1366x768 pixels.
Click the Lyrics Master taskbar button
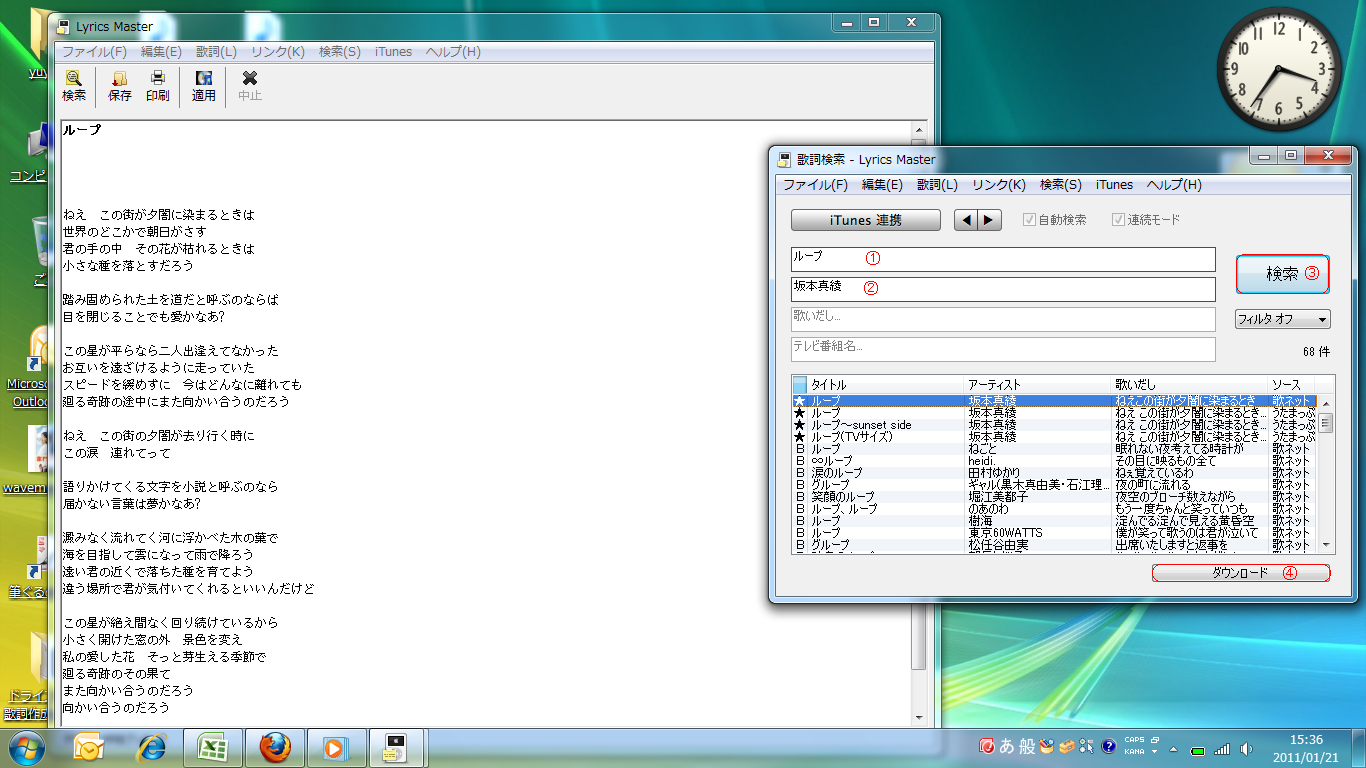(396, 748)
